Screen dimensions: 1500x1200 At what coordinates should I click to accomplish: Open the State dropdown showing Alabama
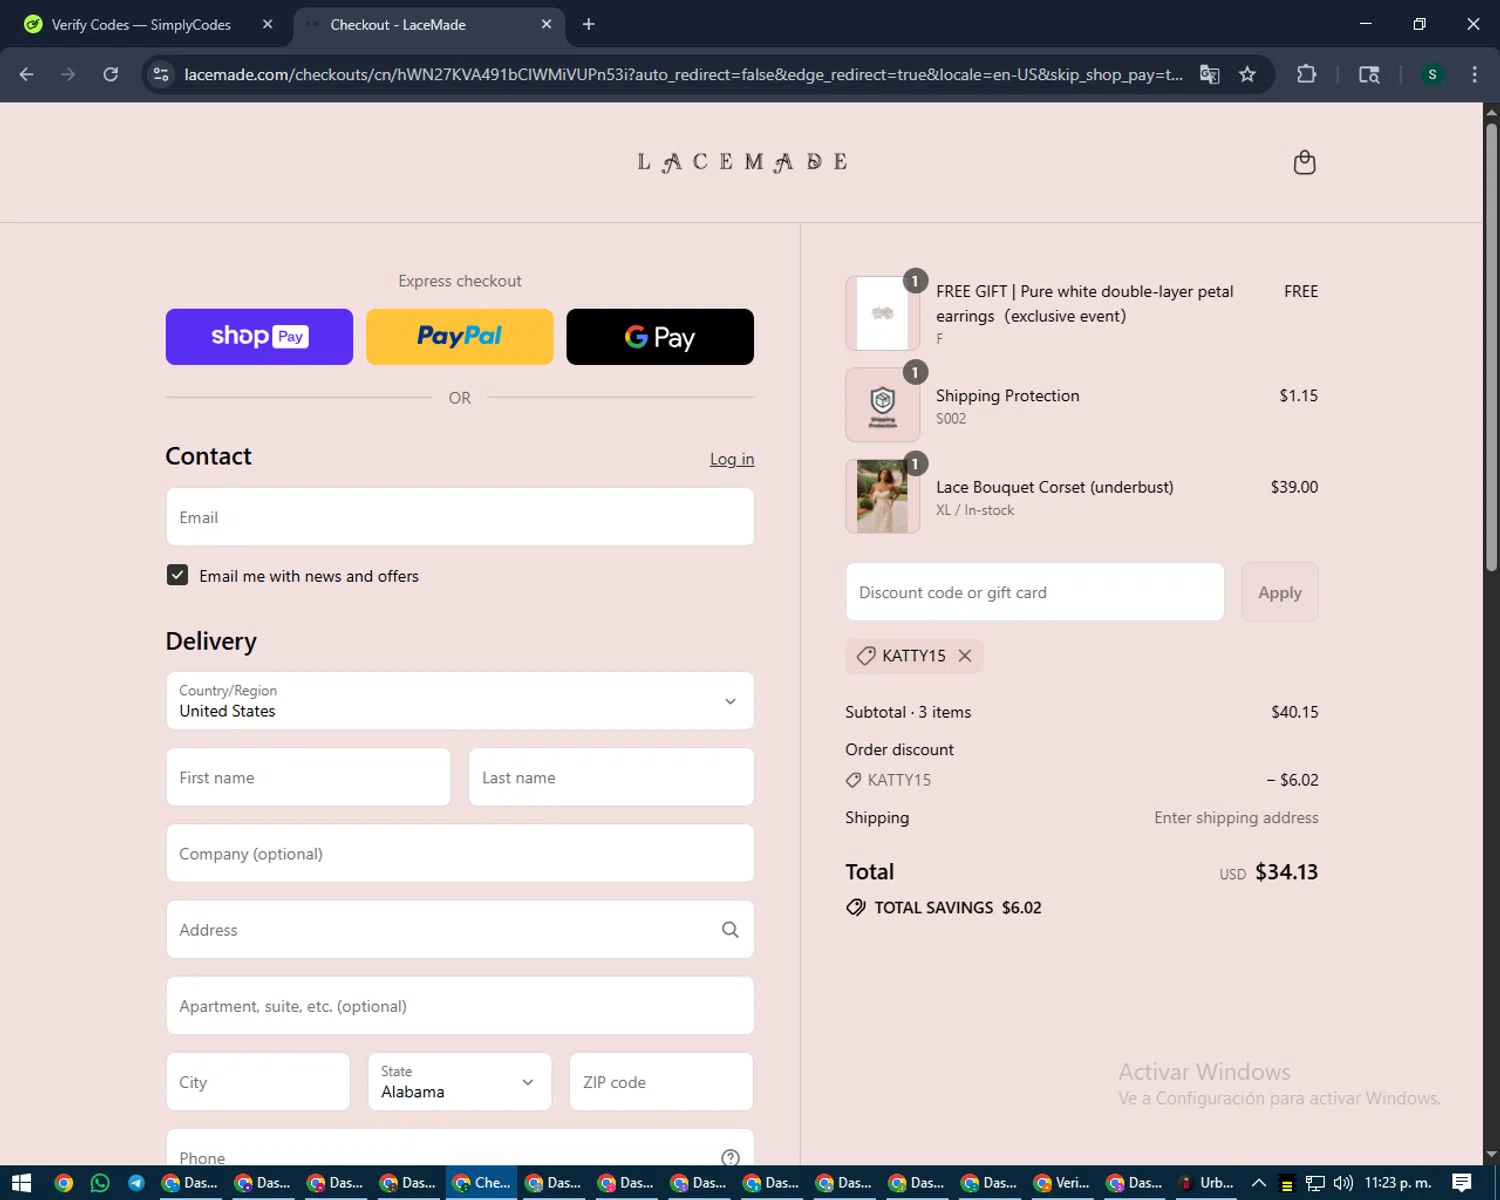(x=460, y=1082)
